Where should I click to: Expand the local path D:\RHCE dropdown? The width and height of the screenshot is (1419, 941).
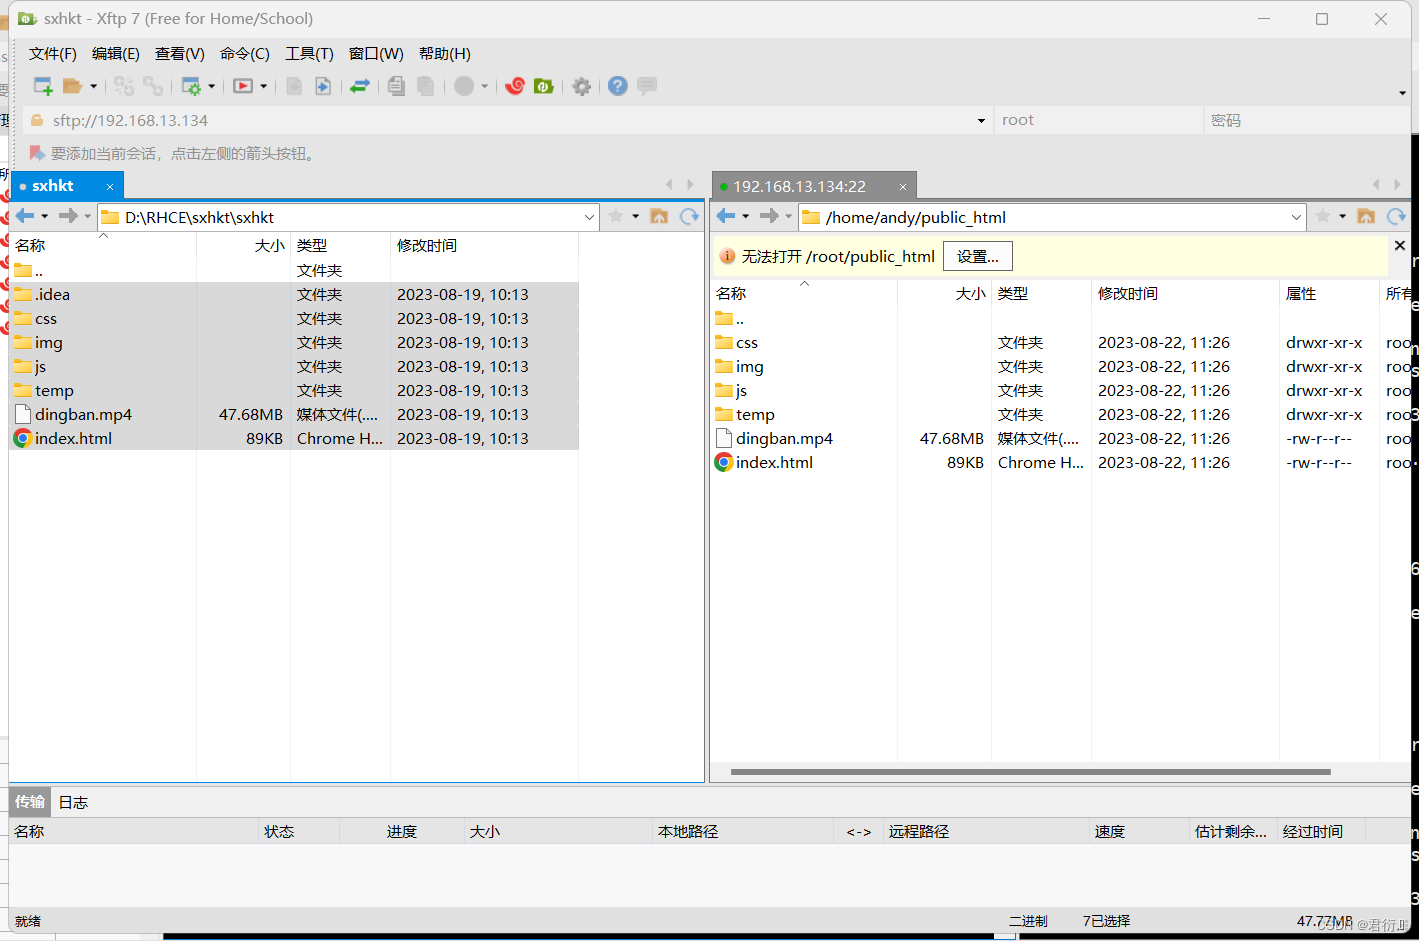pyautogui.click(x=589, y=217)
